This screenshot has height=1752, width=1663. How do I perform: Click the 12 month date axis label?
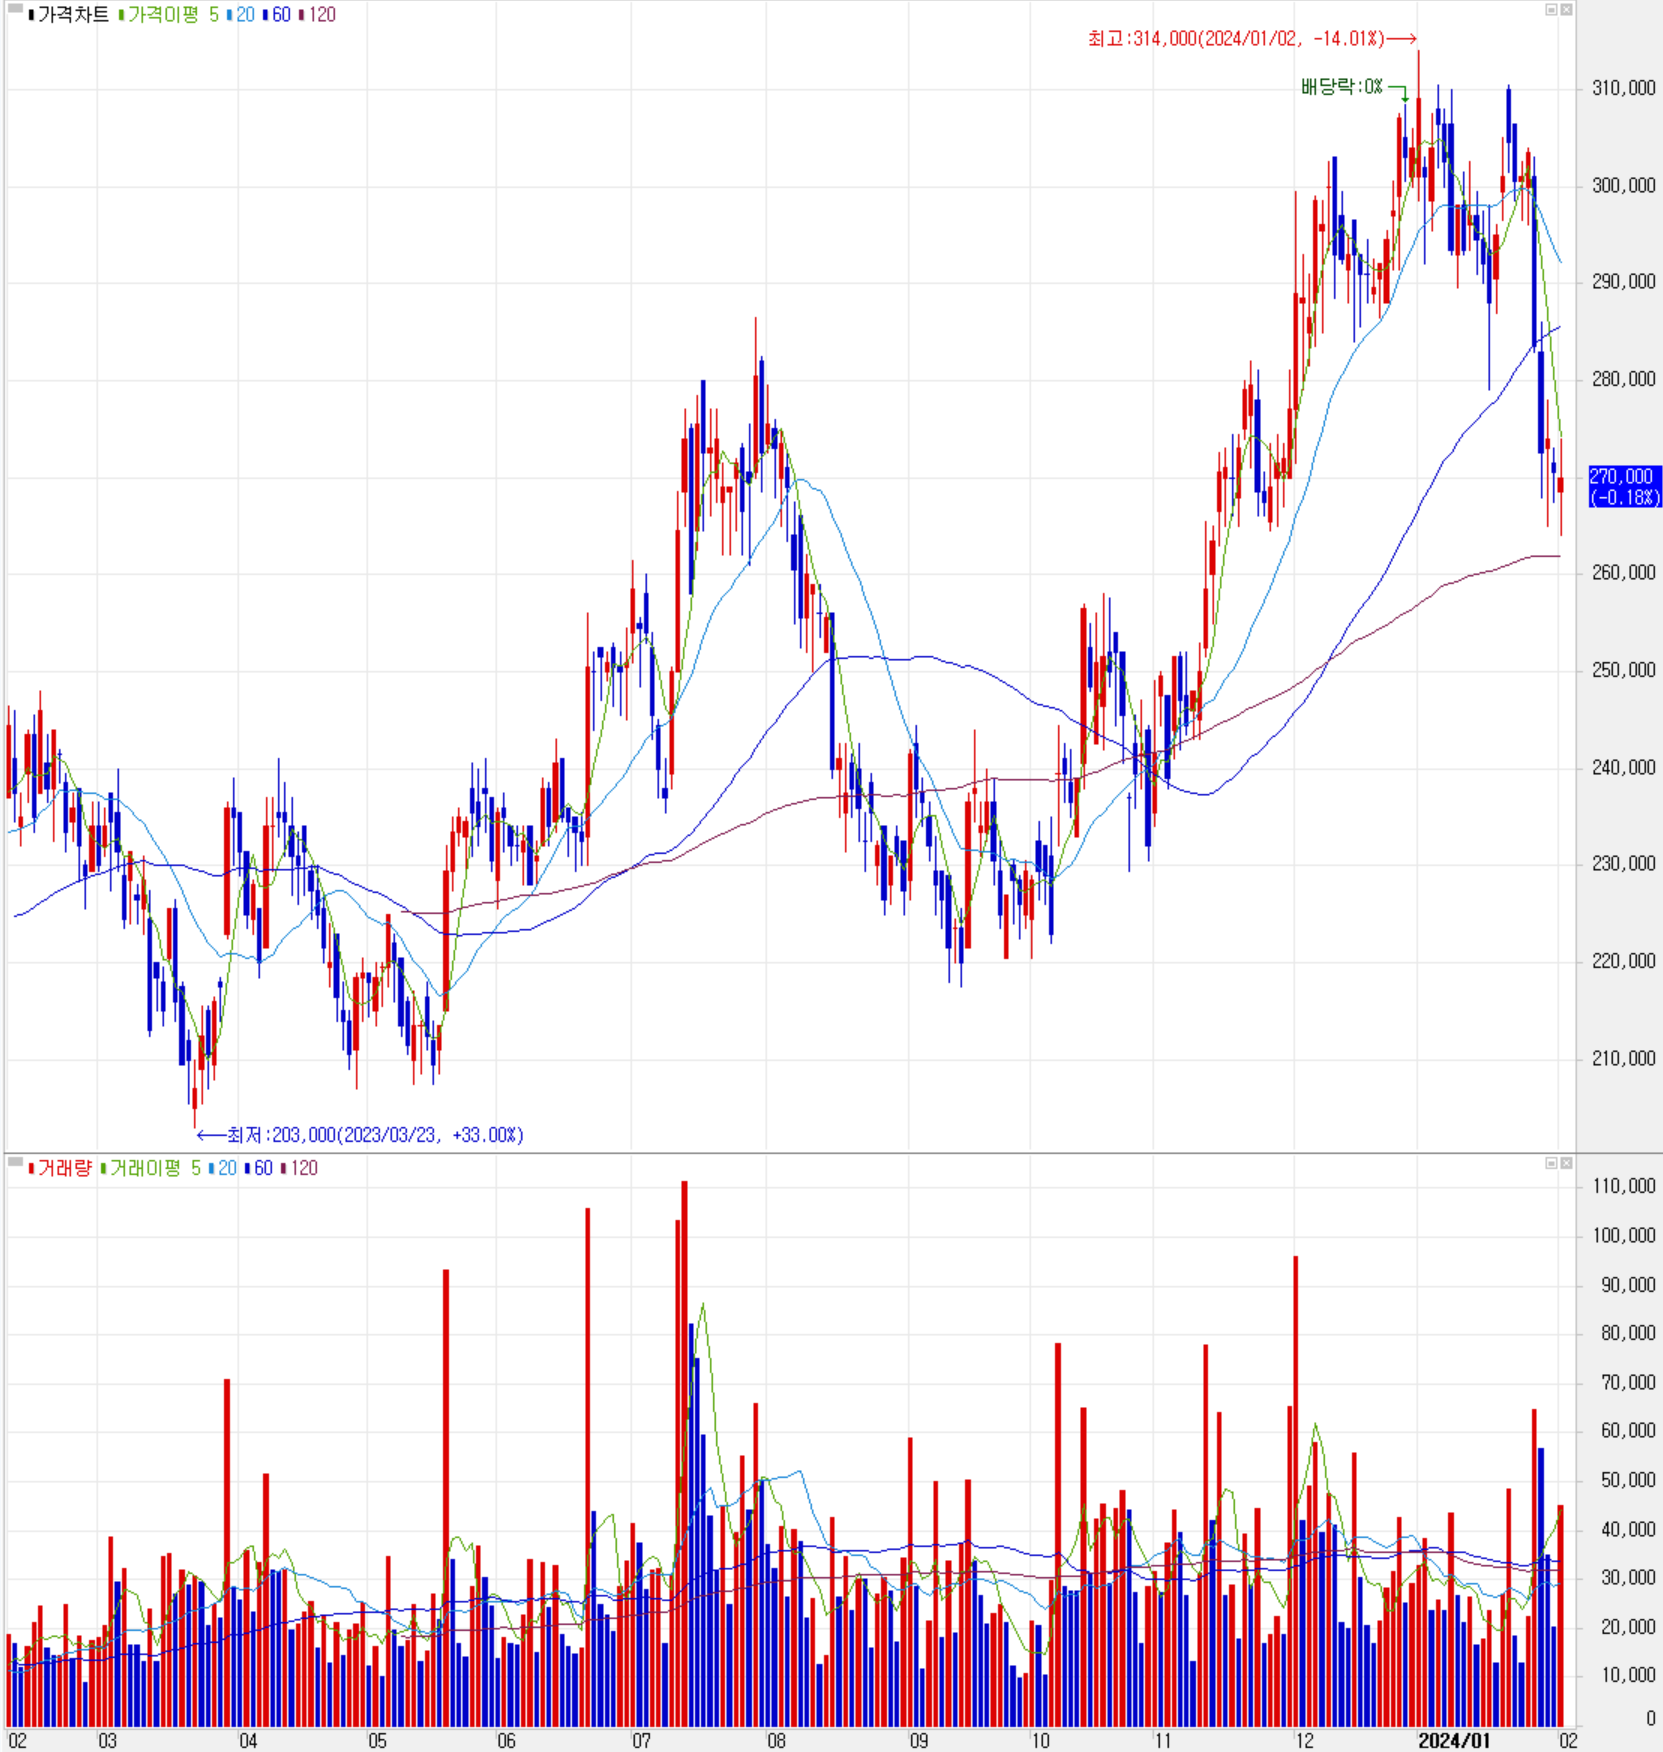click(1304, 1741)
